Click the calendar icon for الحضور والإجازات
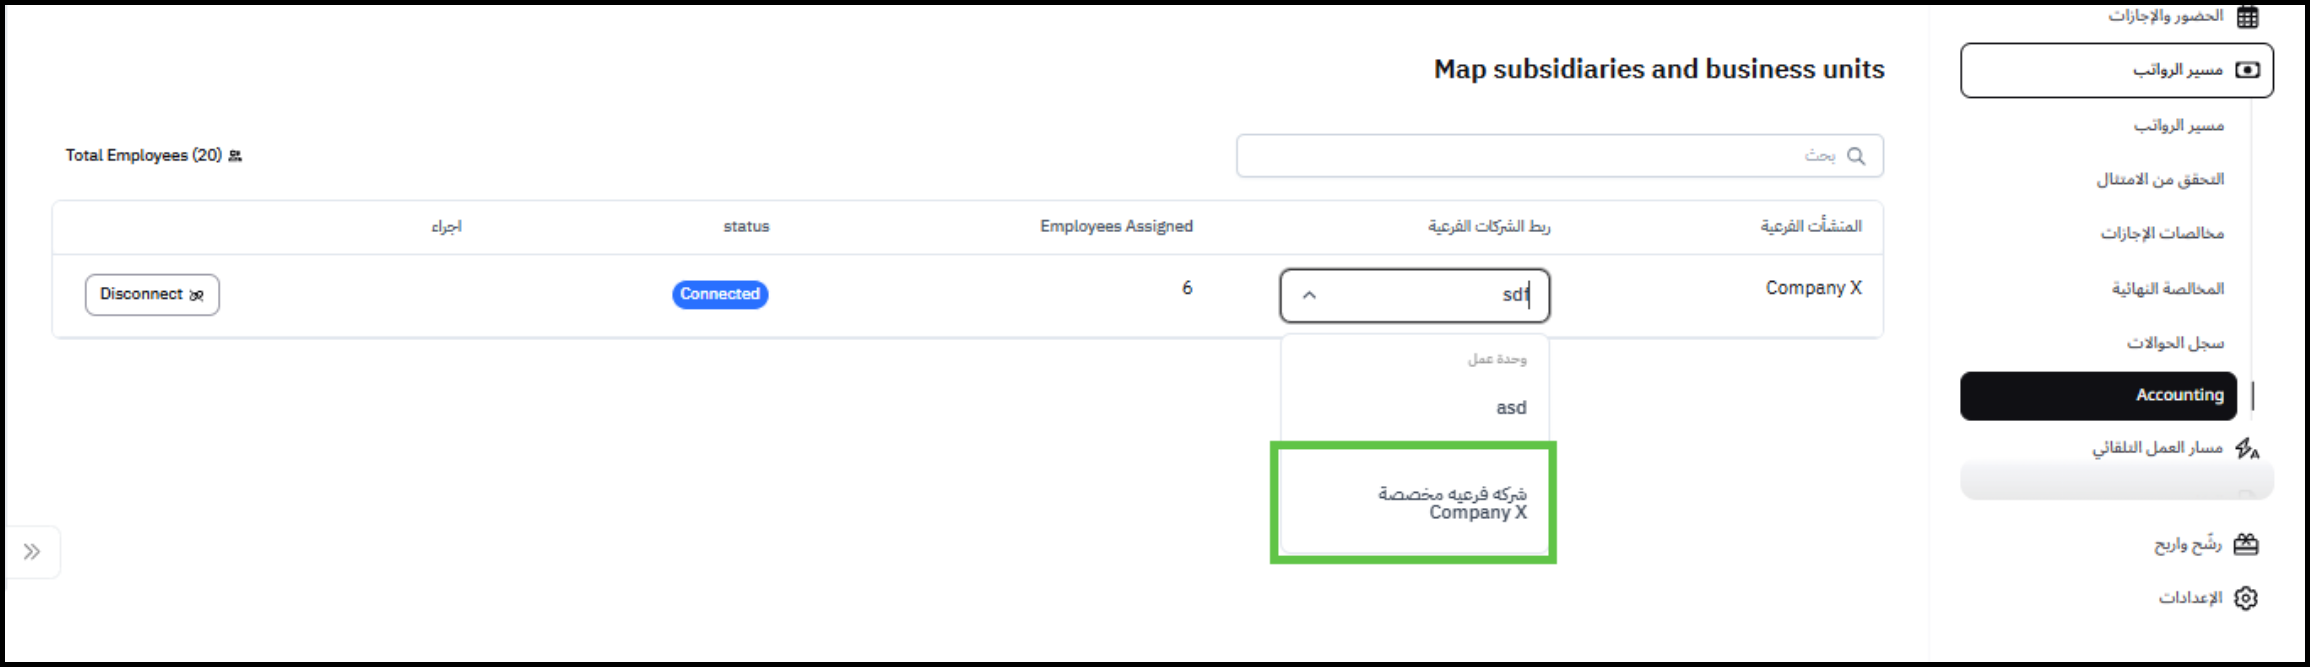 (x=2247, y=17)
